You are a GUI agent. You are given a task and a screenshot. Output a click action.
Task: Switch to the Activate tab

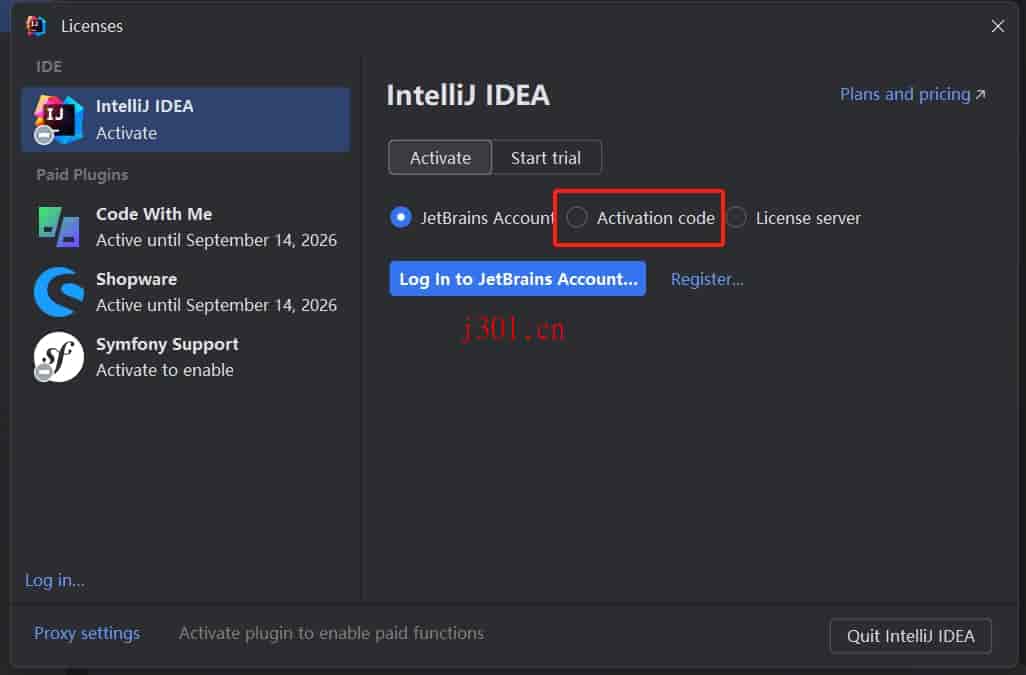(440, 158)
